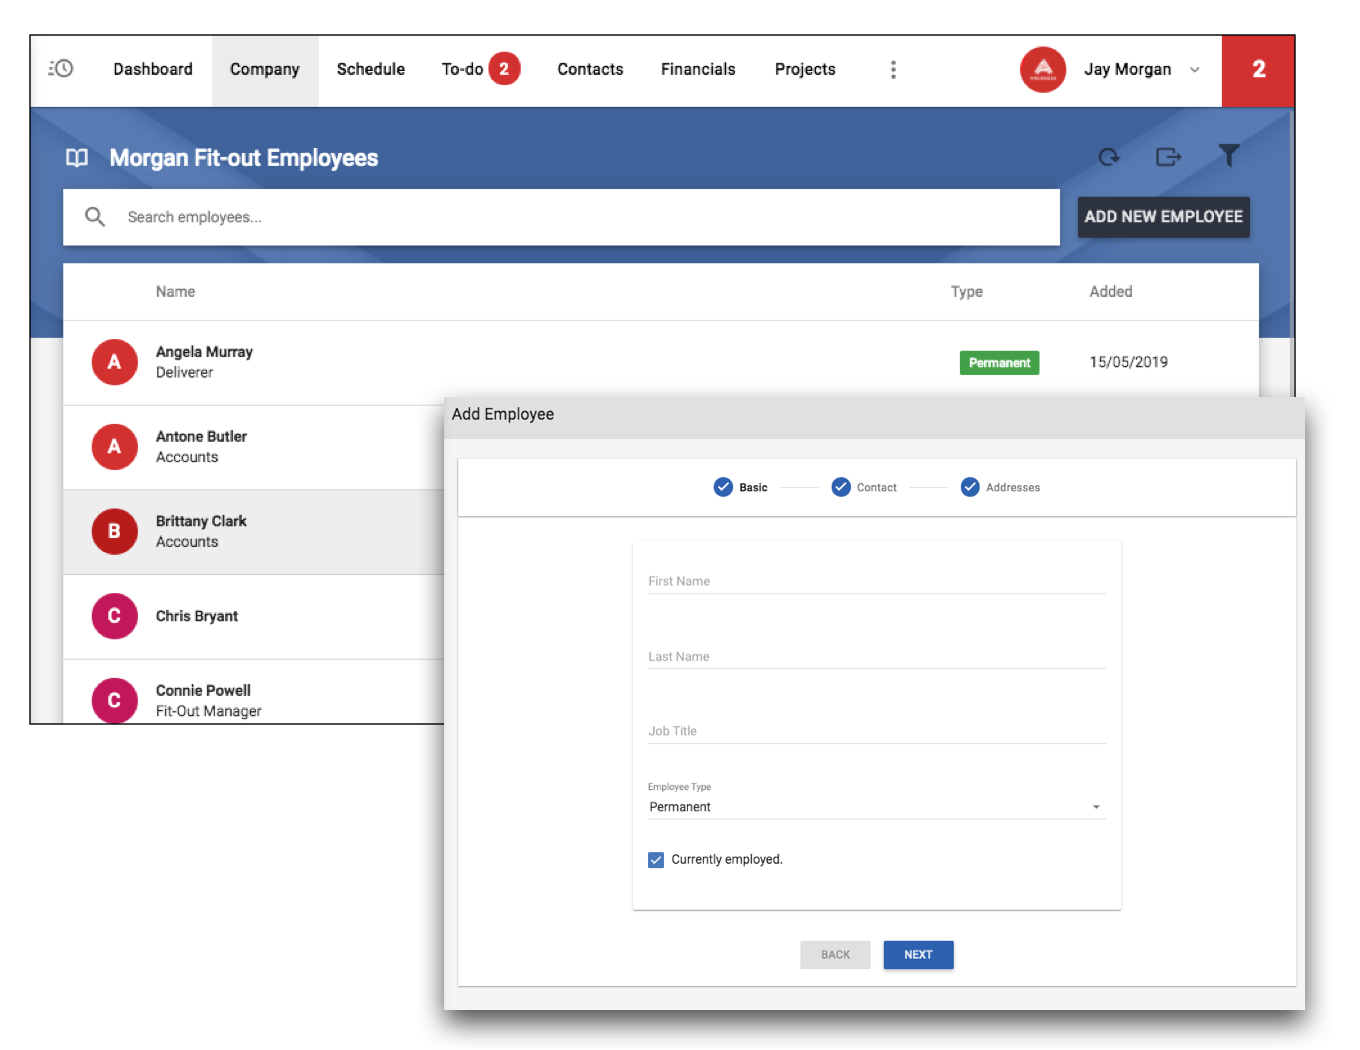Screen dimensions: 1360x1050
Task: Open the To-do menu item
Action: (462, 69)
